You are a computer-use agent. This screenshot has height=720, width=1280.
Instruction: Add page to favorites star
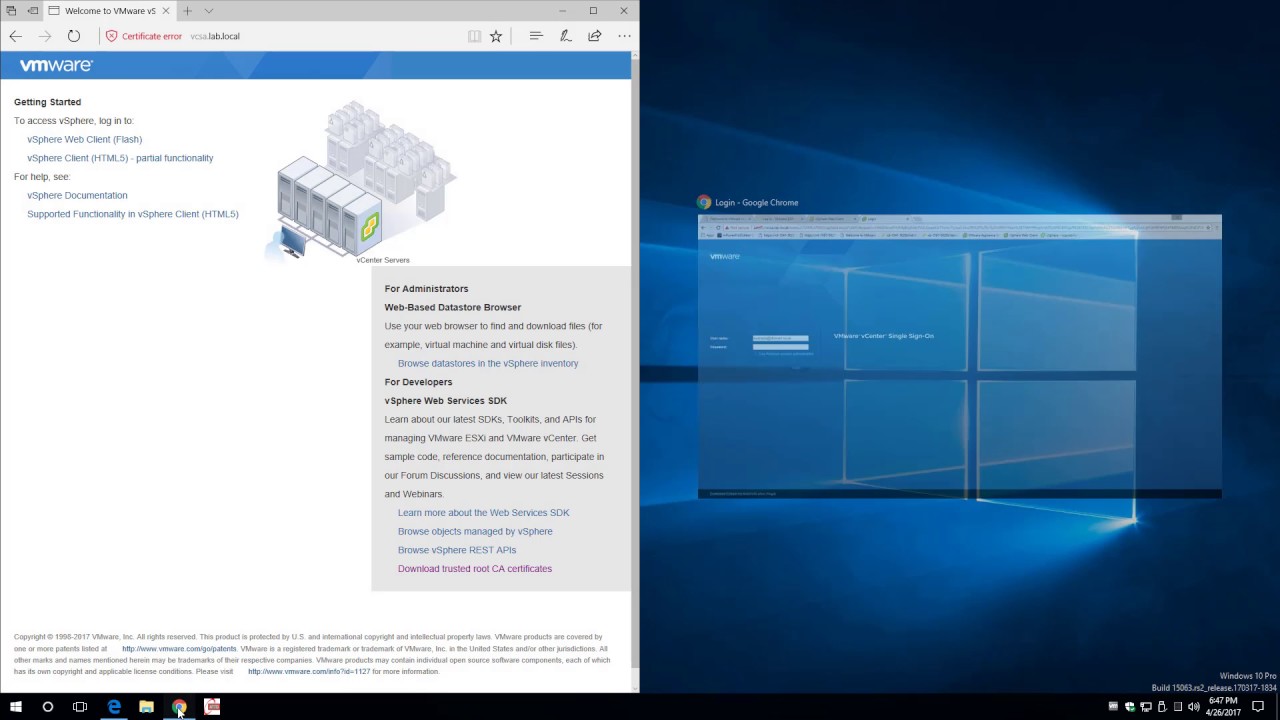point(496,36)
